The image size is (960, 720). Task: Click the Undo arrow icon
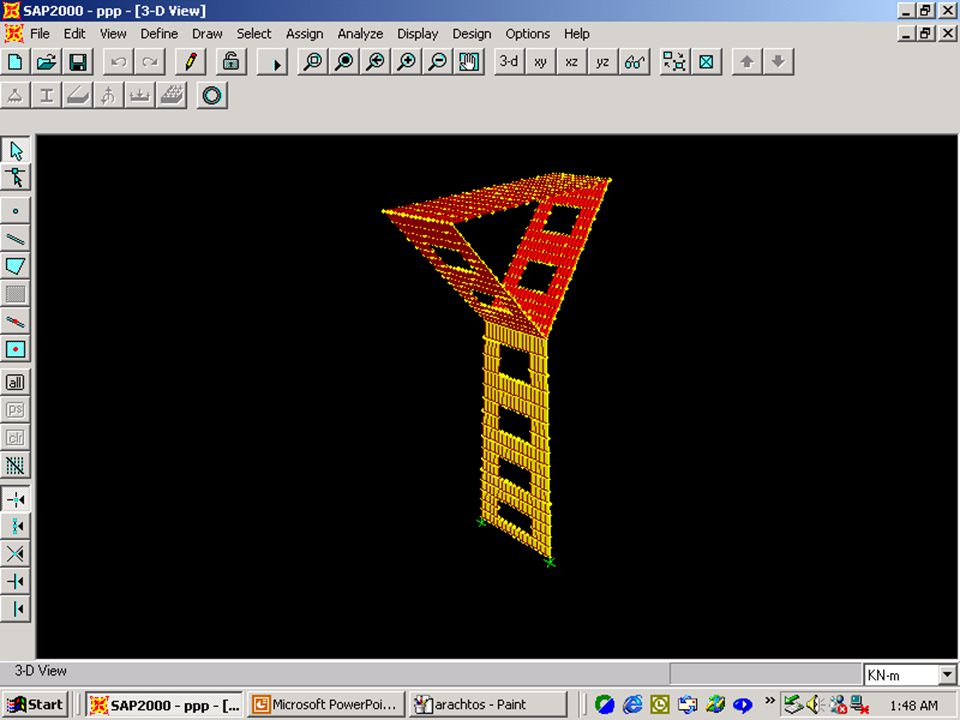click(x=118, y=62)
